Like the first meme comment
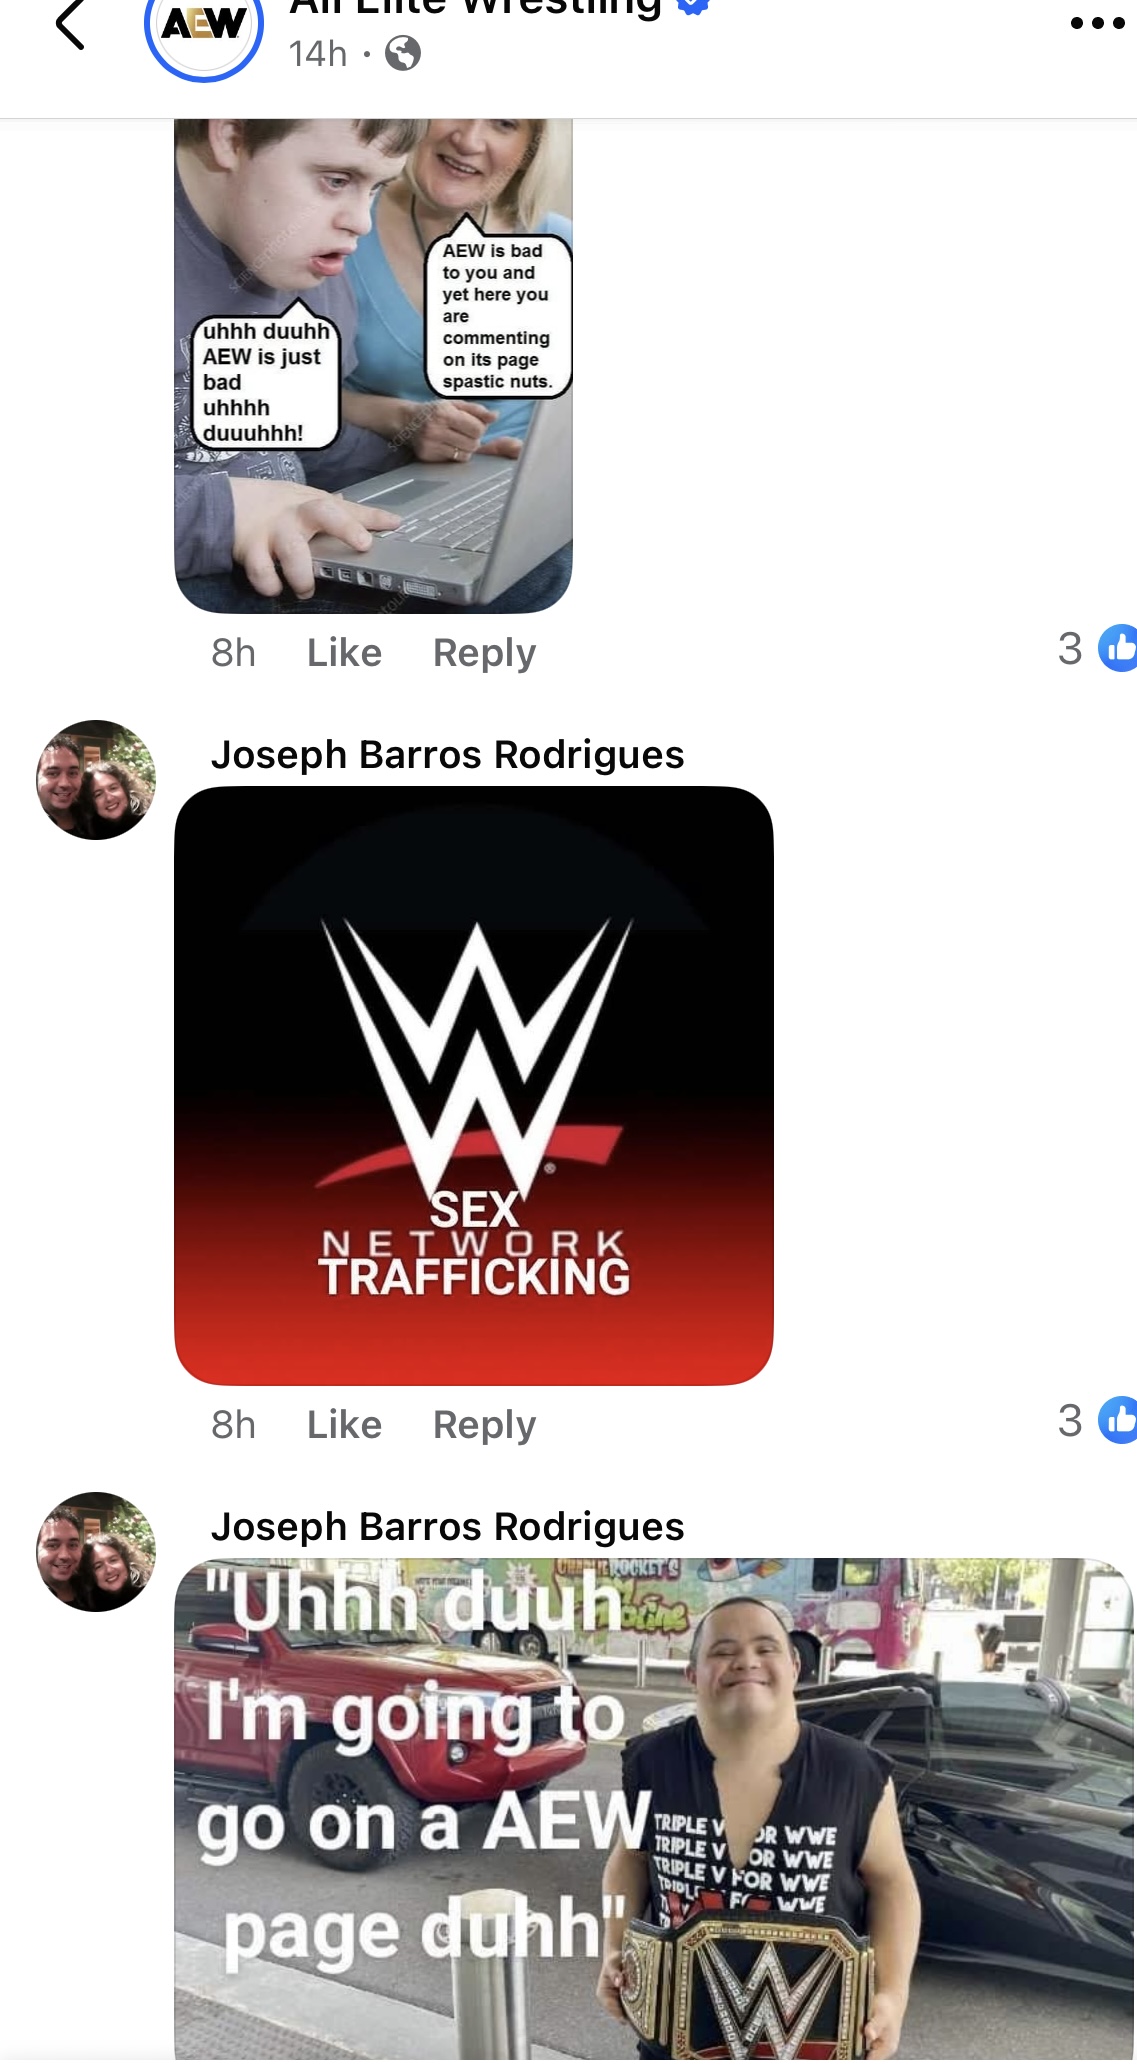The height and width of the screenshot is (2067, 1137). tap(344, 653)
